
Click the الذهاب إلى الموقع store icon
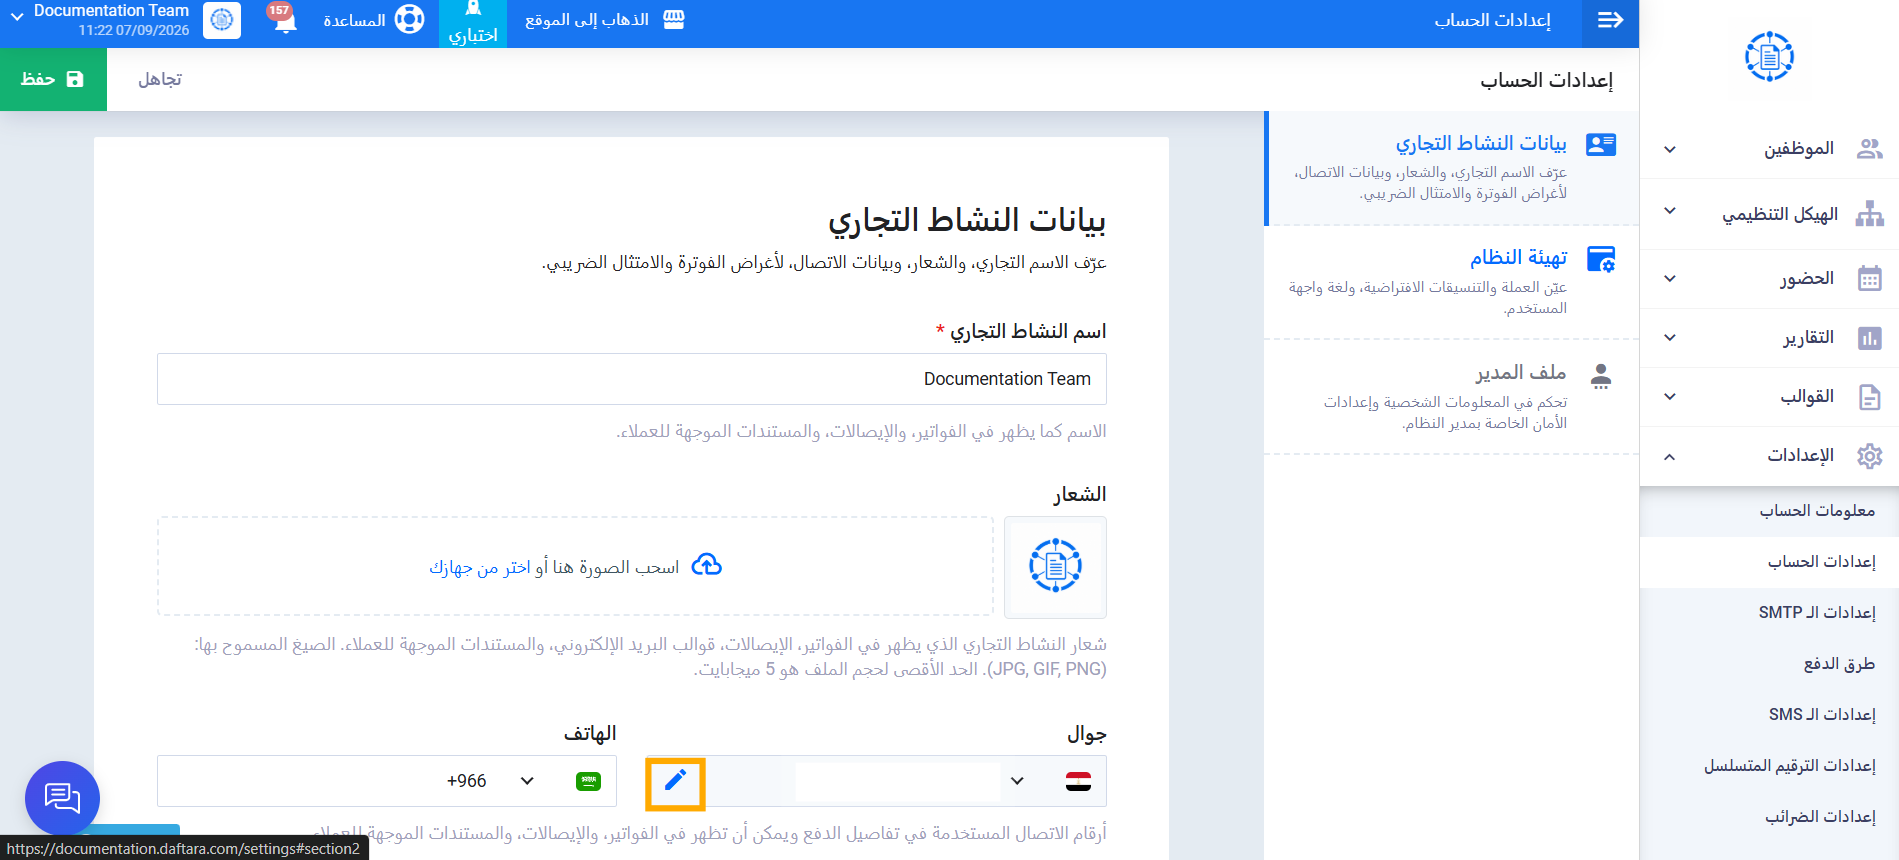[x=674, y=20]
